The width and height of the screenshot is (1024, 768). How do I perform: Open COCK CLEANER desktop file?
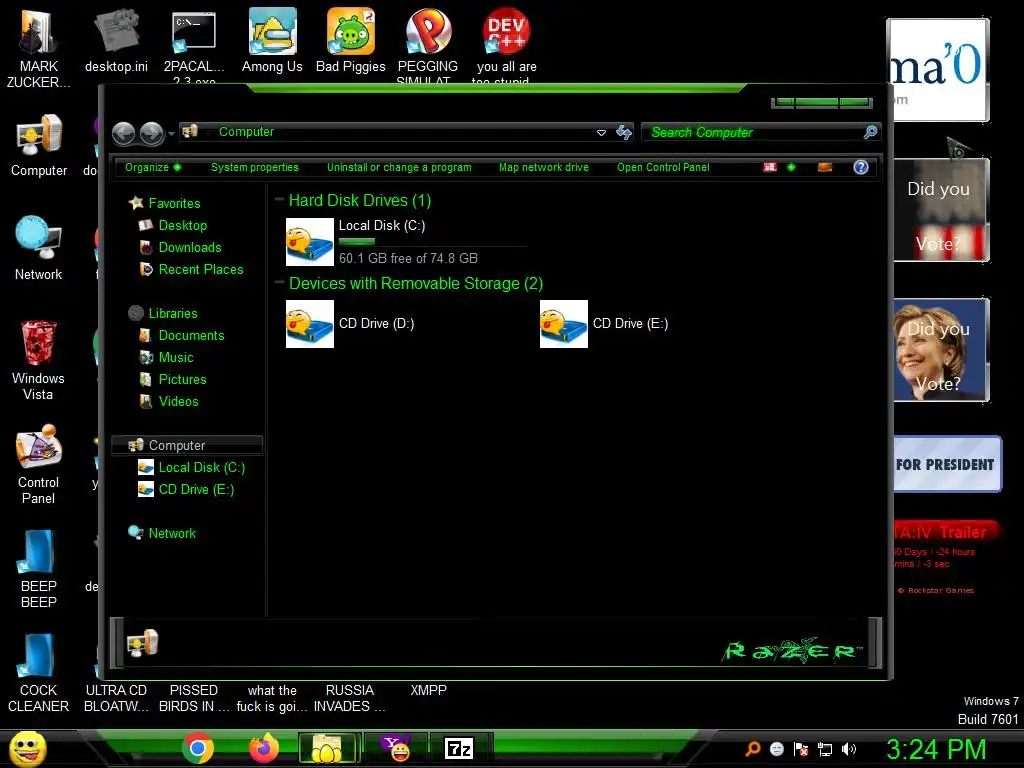tap(39, 673)
